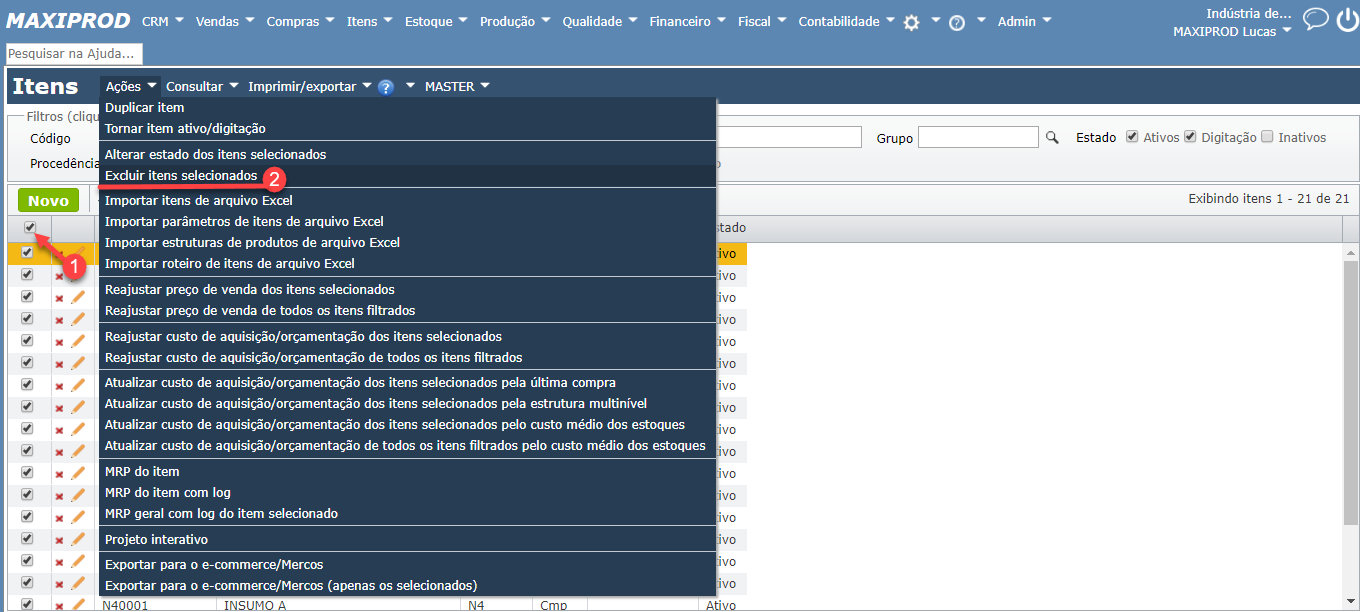1360x612 pixels.
Task: Open the CRM dropdown menu
Action: (163, 21)
